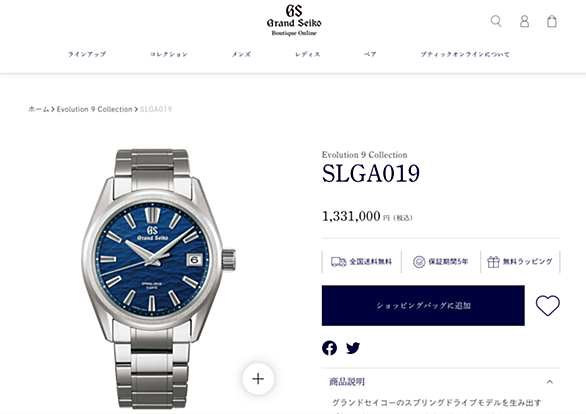The height and width of the screenshot is (414, 586).
Task: Go to ホーム breadcrumb link
Action: click(39, 109)
